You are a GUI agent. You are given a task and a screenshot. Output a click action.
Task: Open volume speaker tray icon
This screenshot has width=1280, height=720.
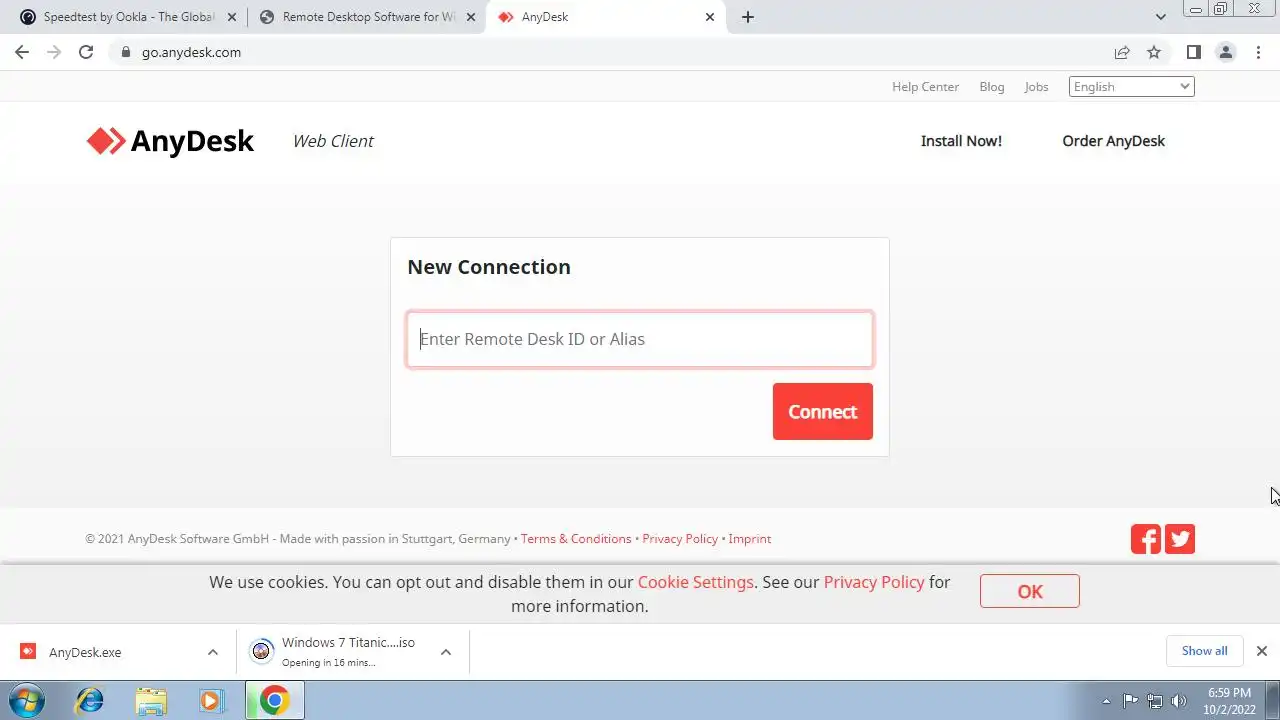(x=1179, y=701)
